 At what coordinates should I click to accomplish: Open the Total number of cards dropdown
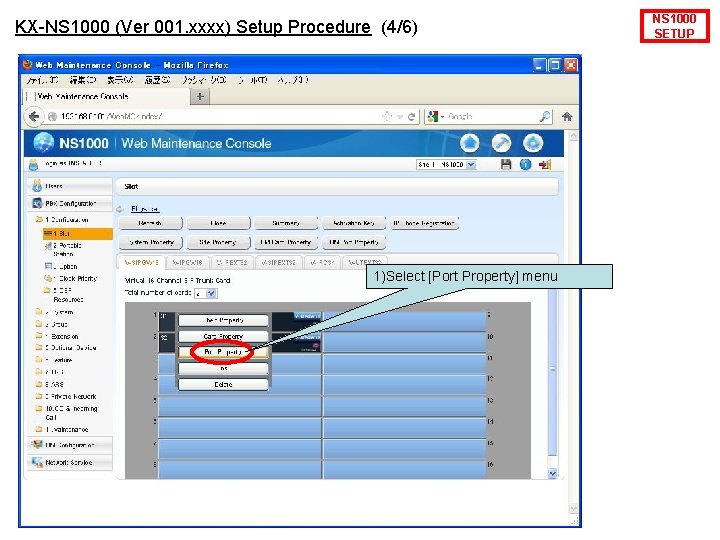[x=206, y=293]
